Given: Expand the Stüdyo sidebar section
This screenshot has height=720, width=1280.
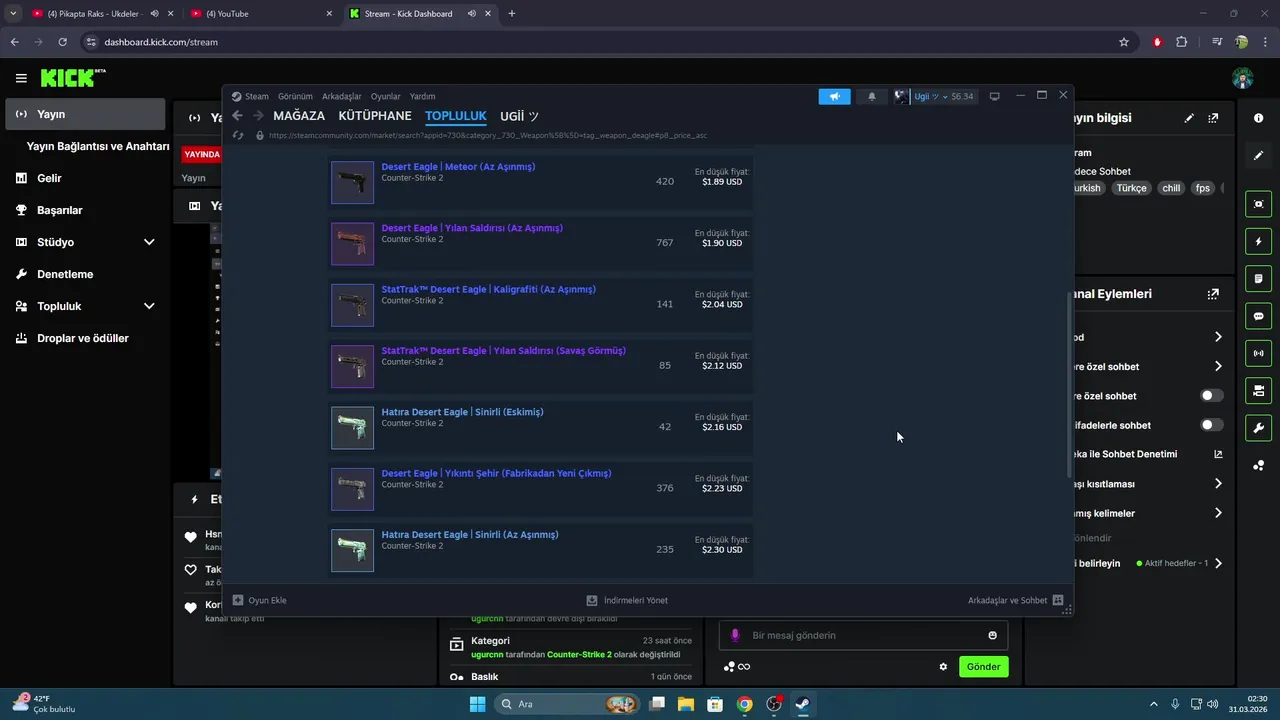Looking at the screenshot, I should (149, 242).
